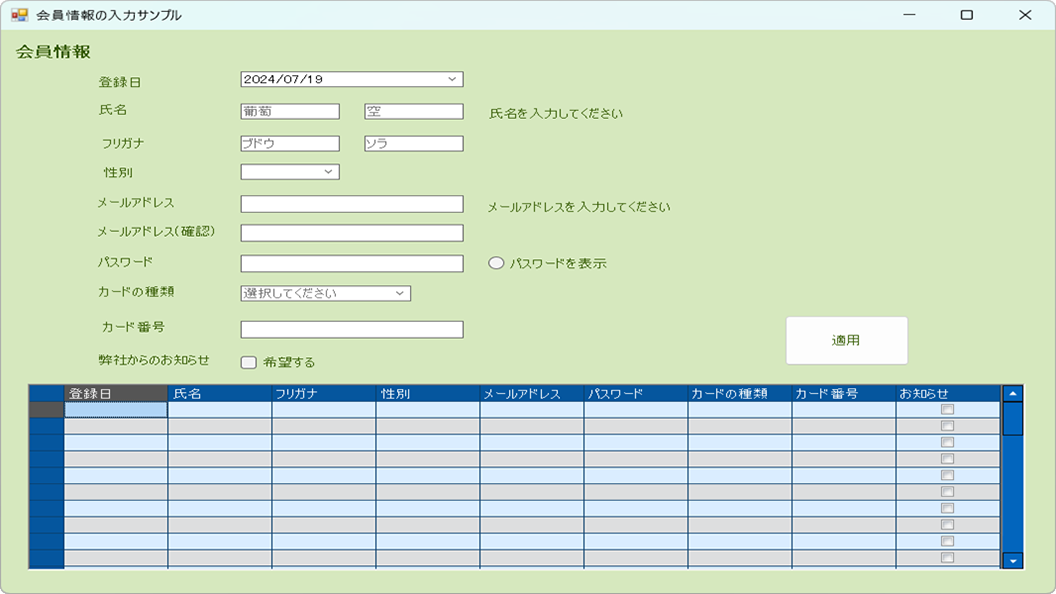The image size is (1056, 594).
Task: Minimize the 会員情報の入力サンプル window
Action: (909, 15)
